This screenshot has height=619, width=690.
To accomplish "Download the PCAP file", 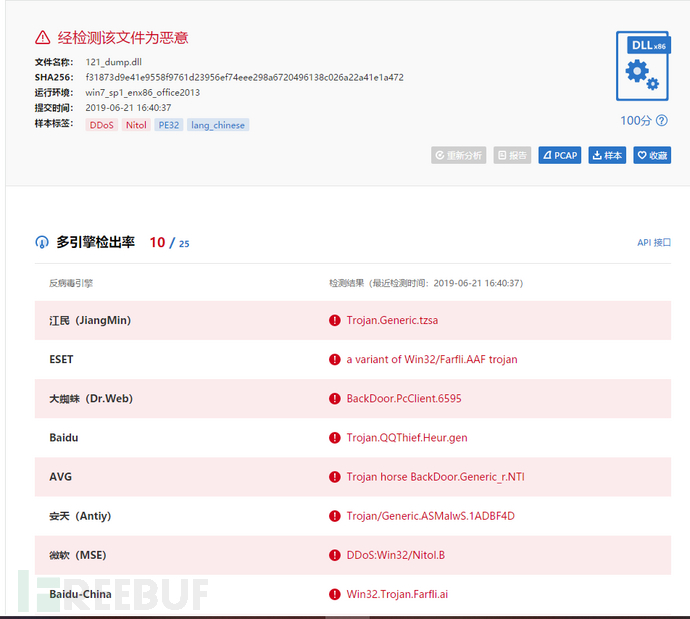I will pos(560,155).
